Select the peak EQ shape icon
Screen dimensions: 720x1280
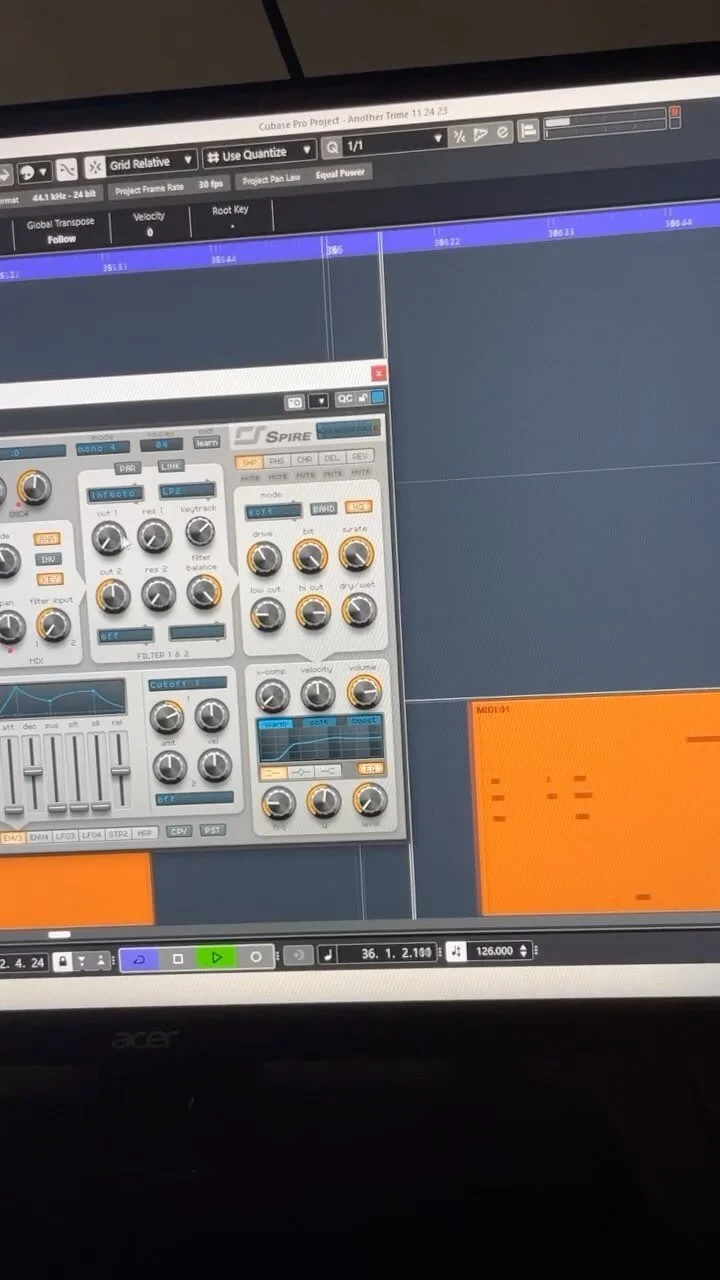point(300,771)
